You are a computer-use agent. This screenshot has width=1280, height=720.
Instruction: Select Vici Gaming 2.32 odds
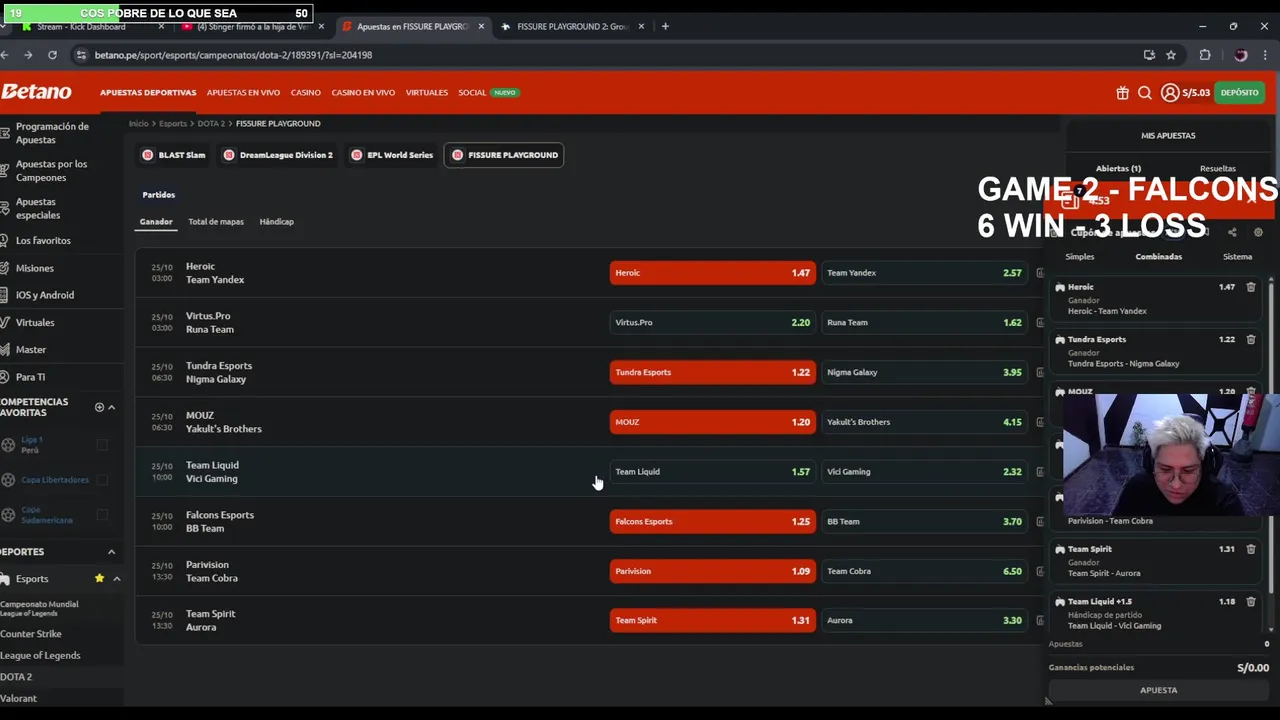click(x=924, y=471)
